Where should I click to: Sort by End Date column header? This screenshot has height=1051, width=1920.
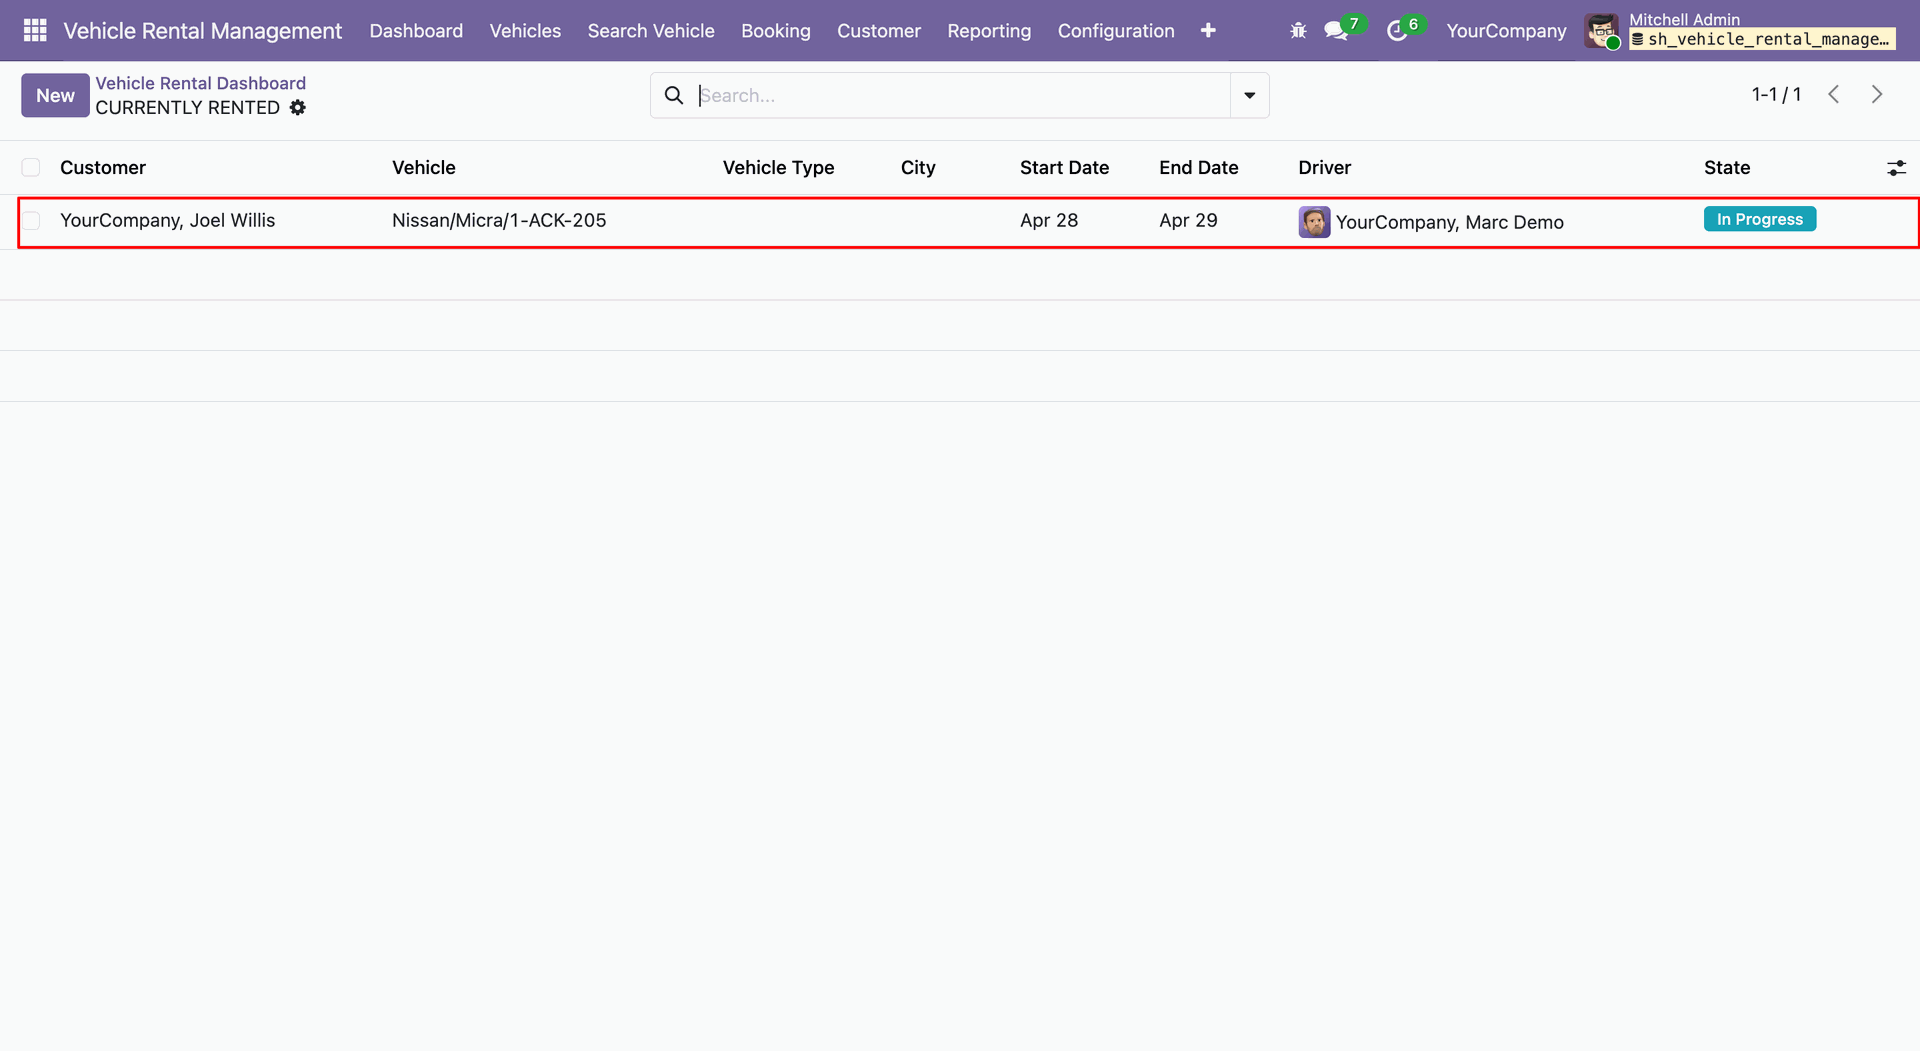click(x=1199, y=168)
